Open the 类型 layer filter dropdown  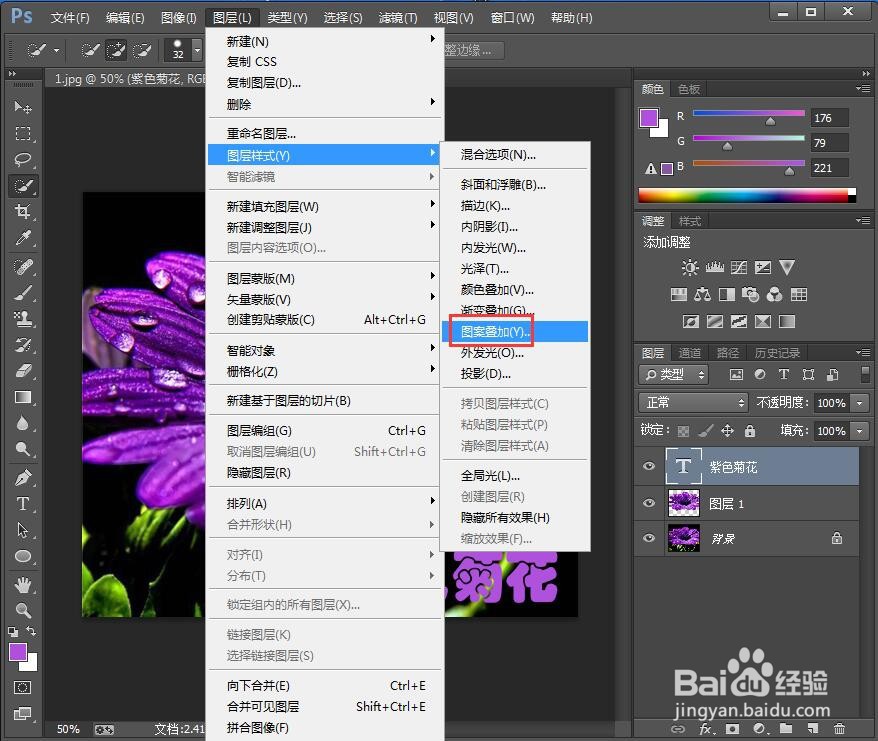pos(676,374)
